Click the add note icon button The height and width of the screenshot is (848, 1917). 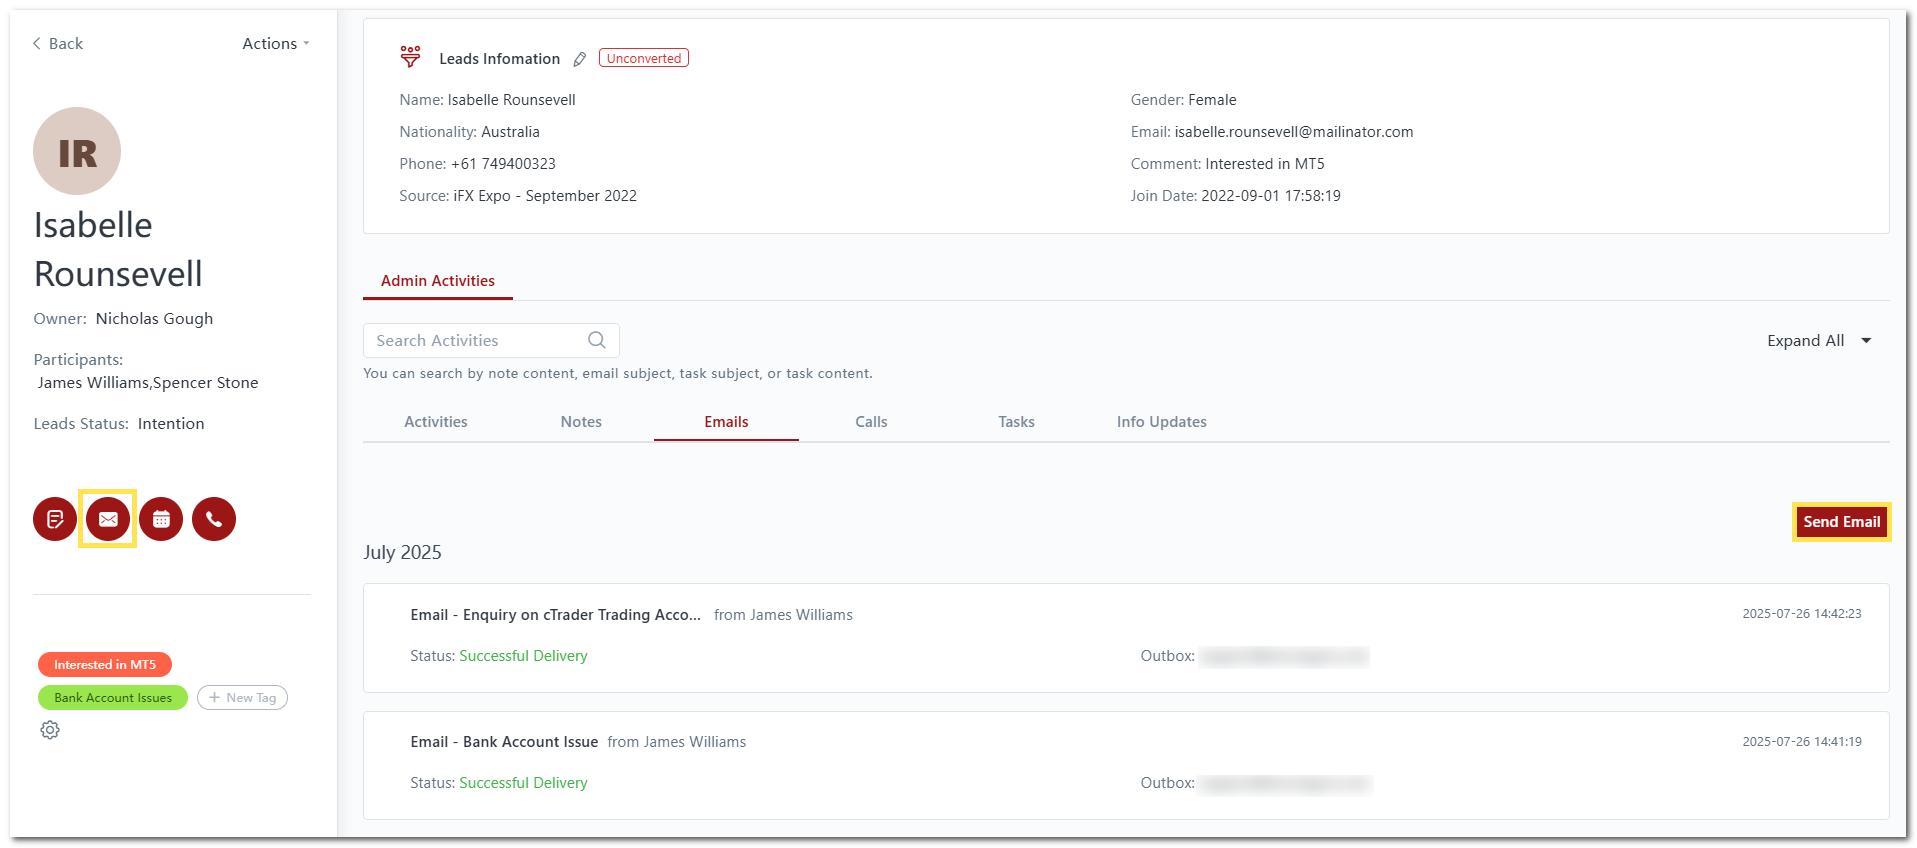click(55, 519)
